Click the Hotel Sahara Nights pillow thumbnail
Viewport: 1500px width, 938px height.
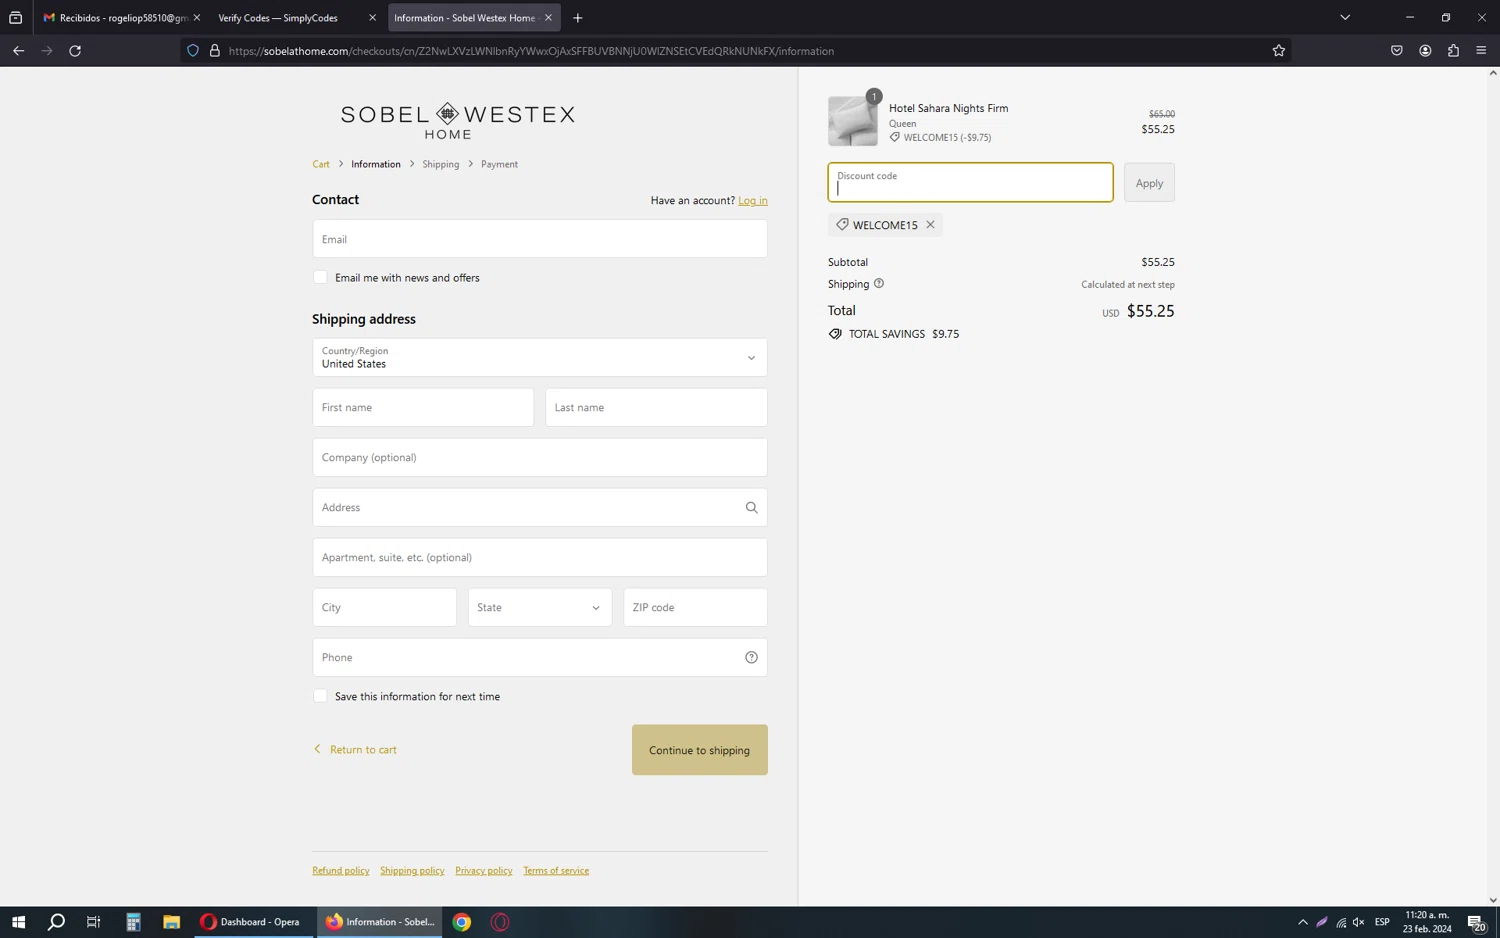pyautogui.click(x=853, y=121)
